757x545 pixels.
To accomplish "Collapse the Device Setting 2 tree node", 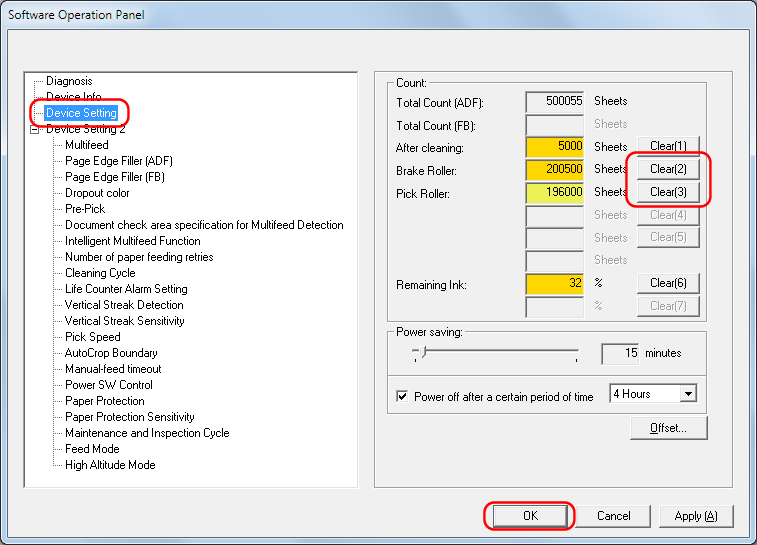I will click(x=35, y=129).
